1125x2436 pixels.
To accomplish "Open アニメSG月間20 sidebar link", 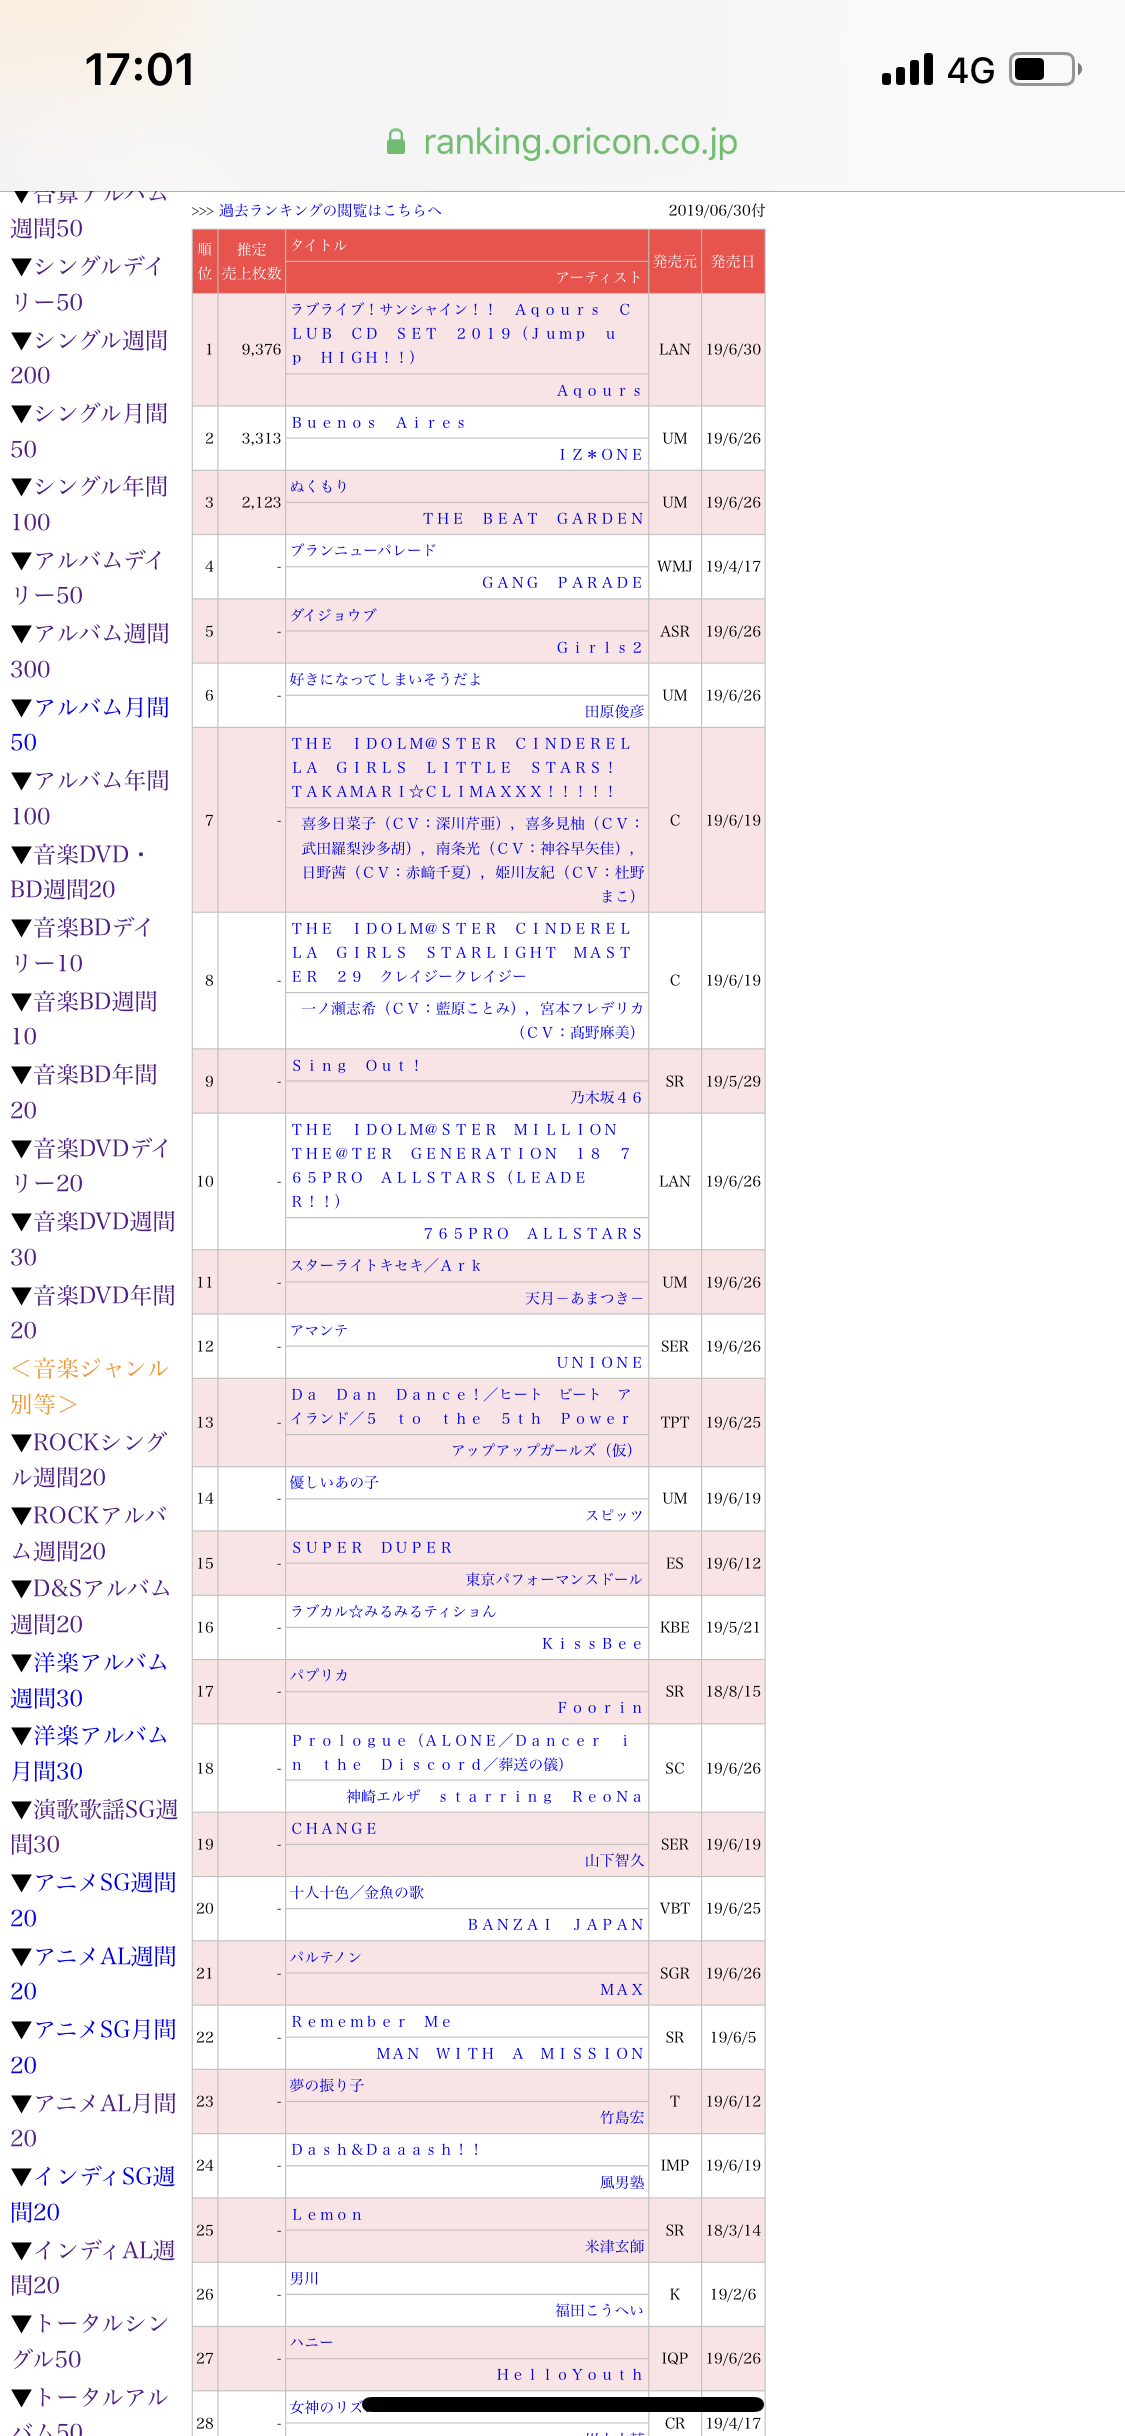I will pyautogui.click(x=93, y=2047).
